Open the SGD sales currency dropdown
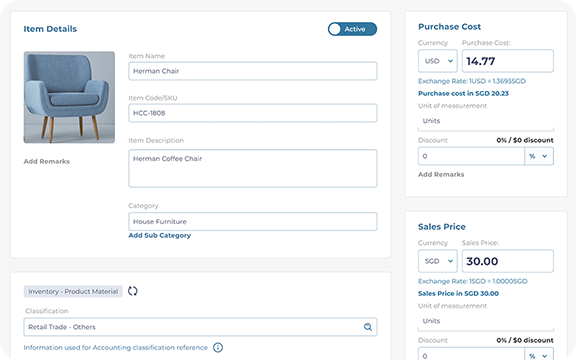Screen dimensions: 576x360 (438, 261)
